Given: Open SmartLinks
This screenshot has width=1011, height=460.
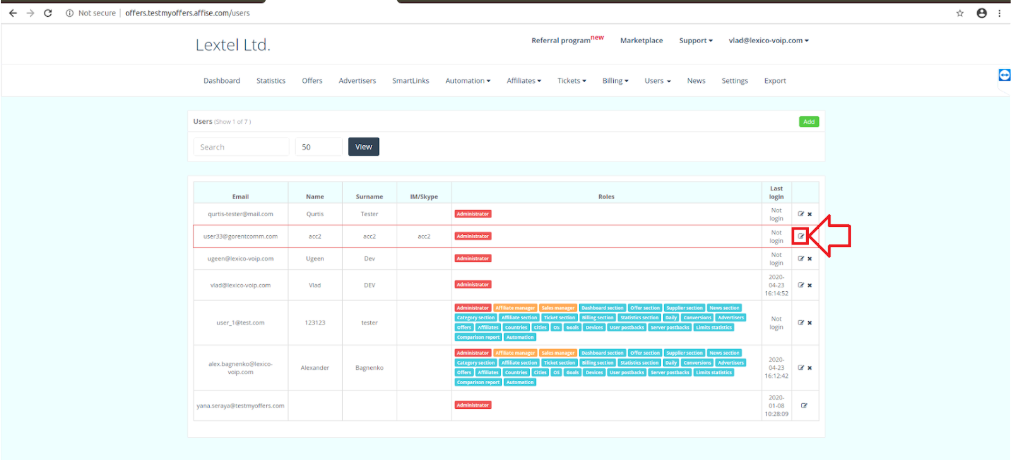Looking at the screenshot, I should pyautogui.click(x=411, y=81).
